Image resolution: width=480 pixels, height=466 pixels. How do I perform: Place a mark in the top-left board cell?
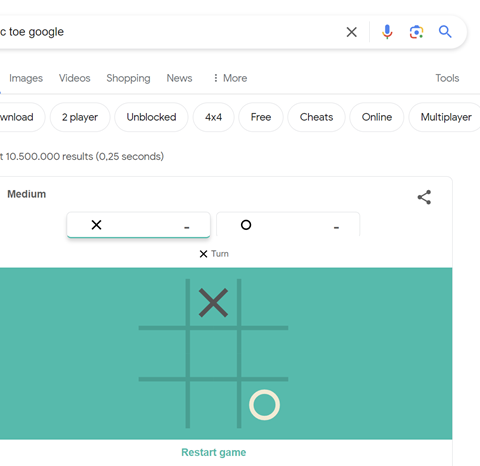162,303
